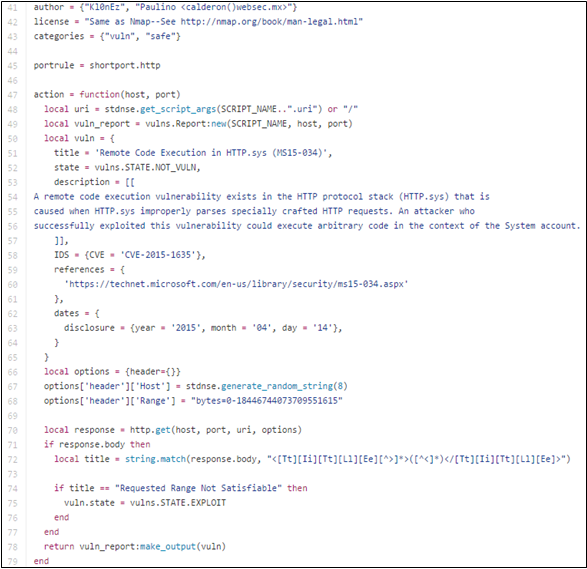Viewport: 587px width, 569px height.
Task: Click the words 'protocol stack' on line 54
Action: pos(358,197)
